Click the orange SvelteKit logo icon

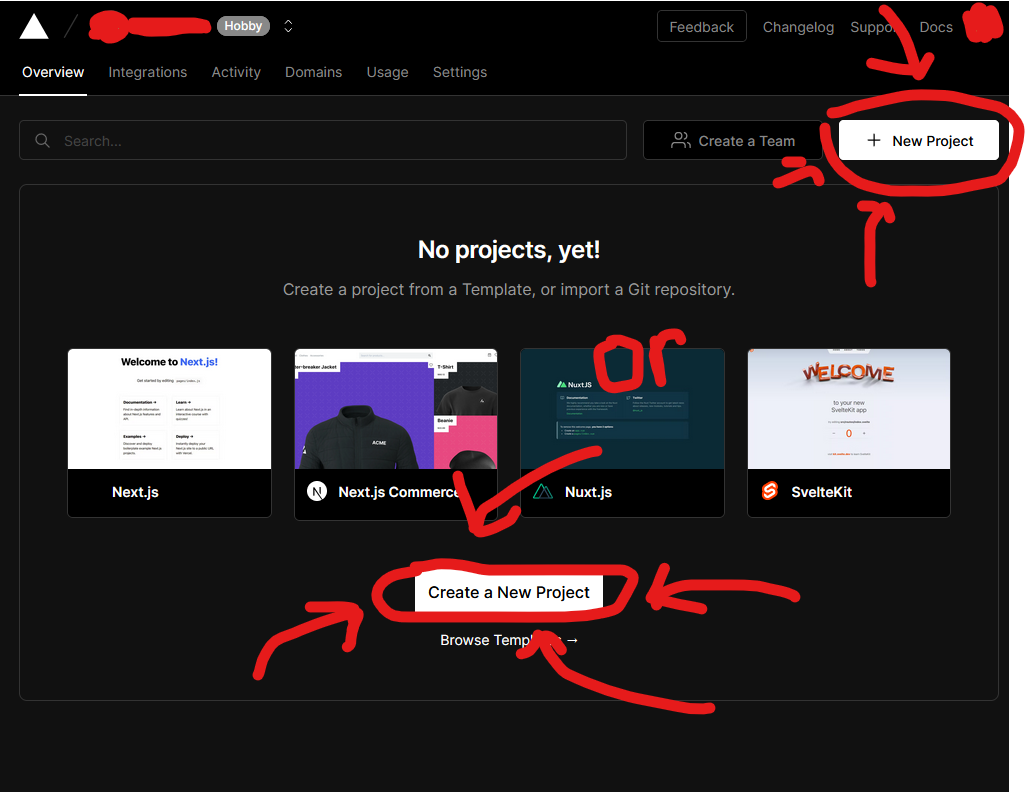coord(769,491)
